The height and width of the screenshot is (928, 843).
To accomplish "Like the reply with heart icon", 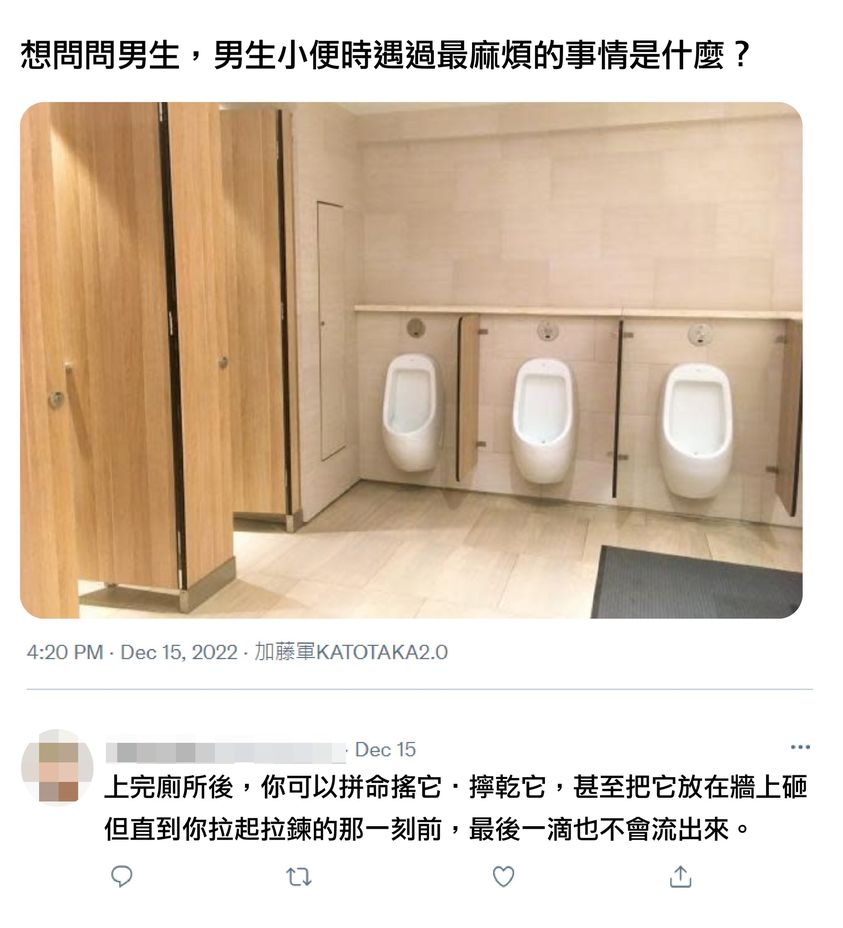I will click(x=504, y=877).
